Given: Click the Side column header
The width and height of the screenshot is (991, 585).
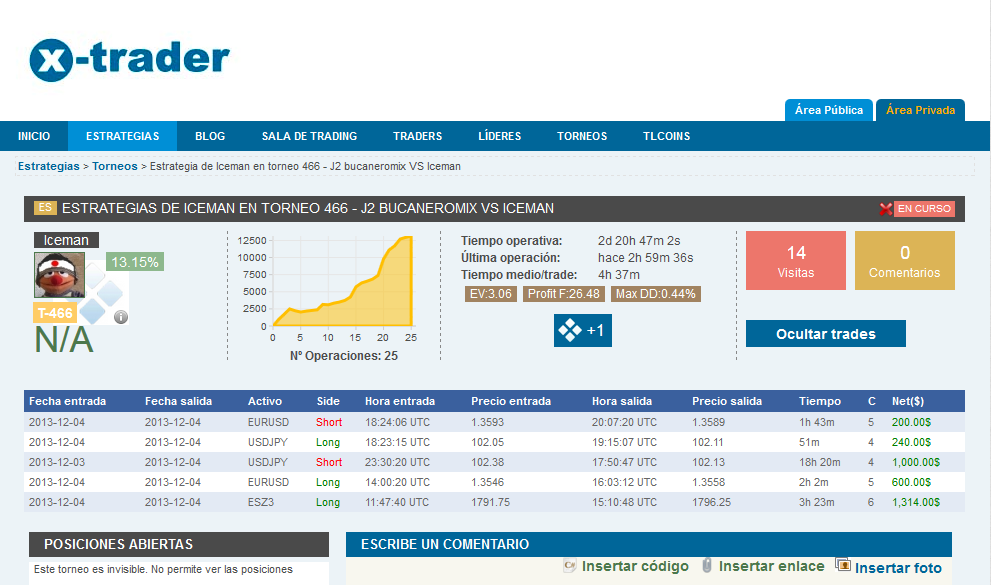Looking at the screenshot, I should pyautogui.click(x=328, y=401).
